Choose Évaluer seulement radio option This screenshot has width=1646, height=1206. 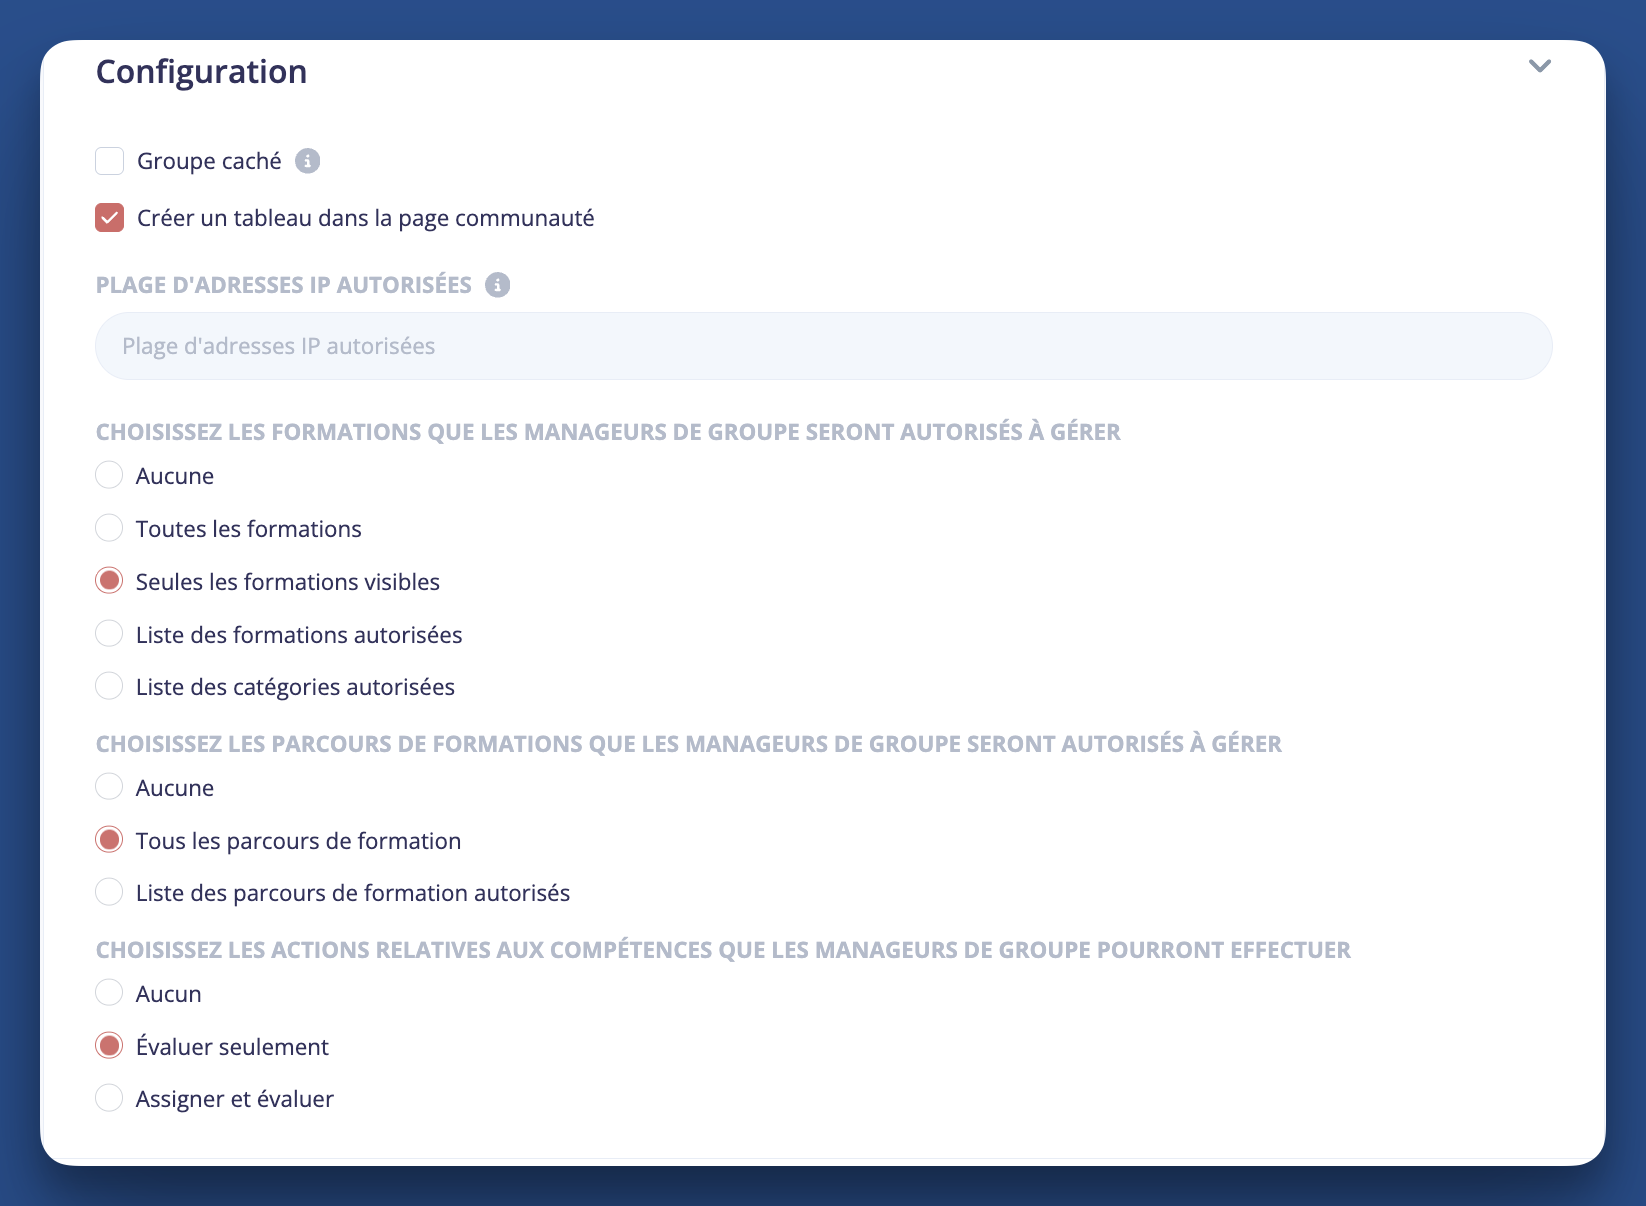click(x=109, y=1046)
